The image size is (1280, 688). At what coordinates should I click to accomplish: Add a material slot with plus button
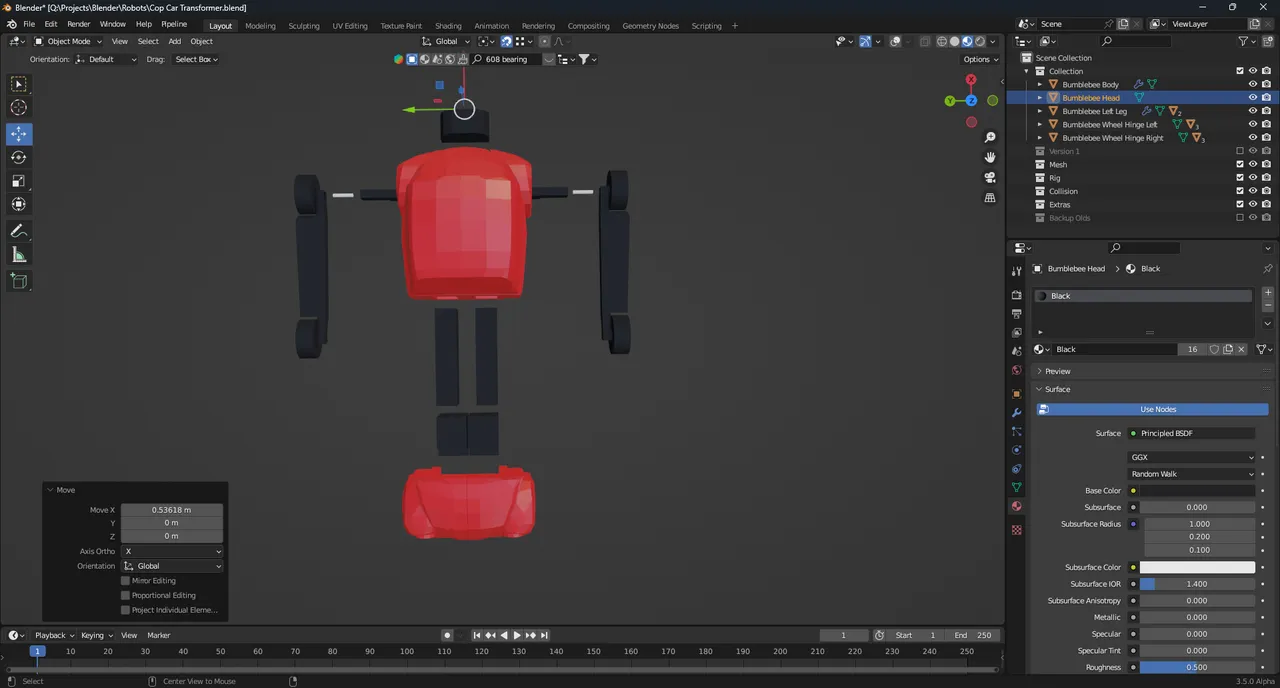1268,293
